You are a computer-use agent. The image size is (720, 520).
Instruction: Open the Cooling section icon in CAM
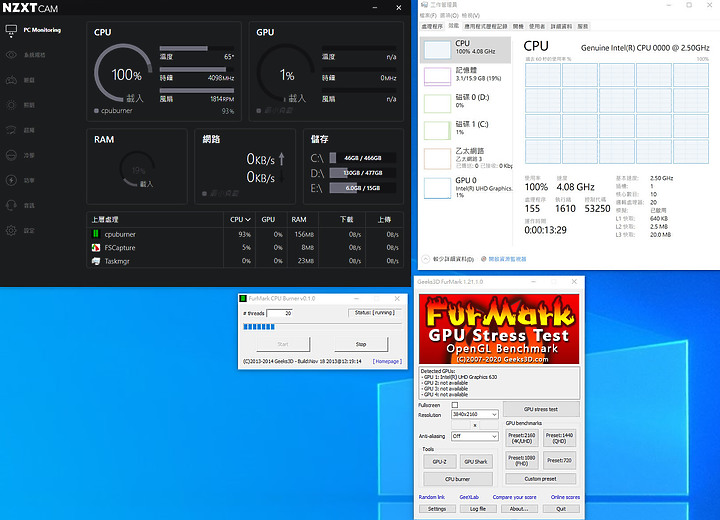pyautogui.click(x=11, y=155)
